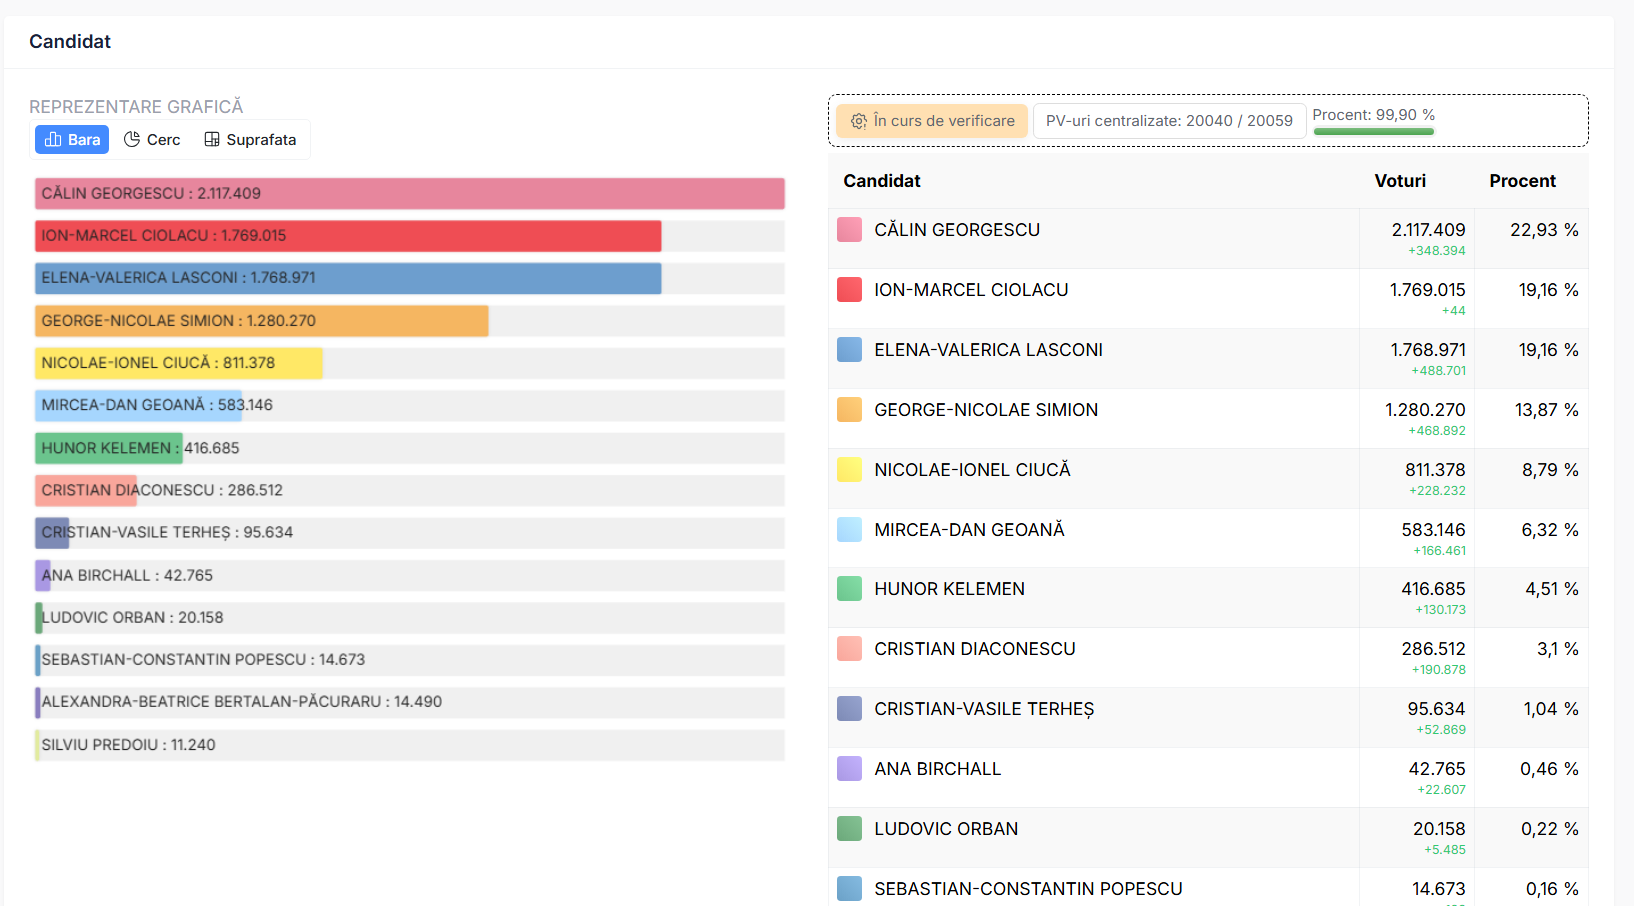Click the Călin Georgescu chart bar
This screenshot has height=906, width=1634.
click(409, 194)
